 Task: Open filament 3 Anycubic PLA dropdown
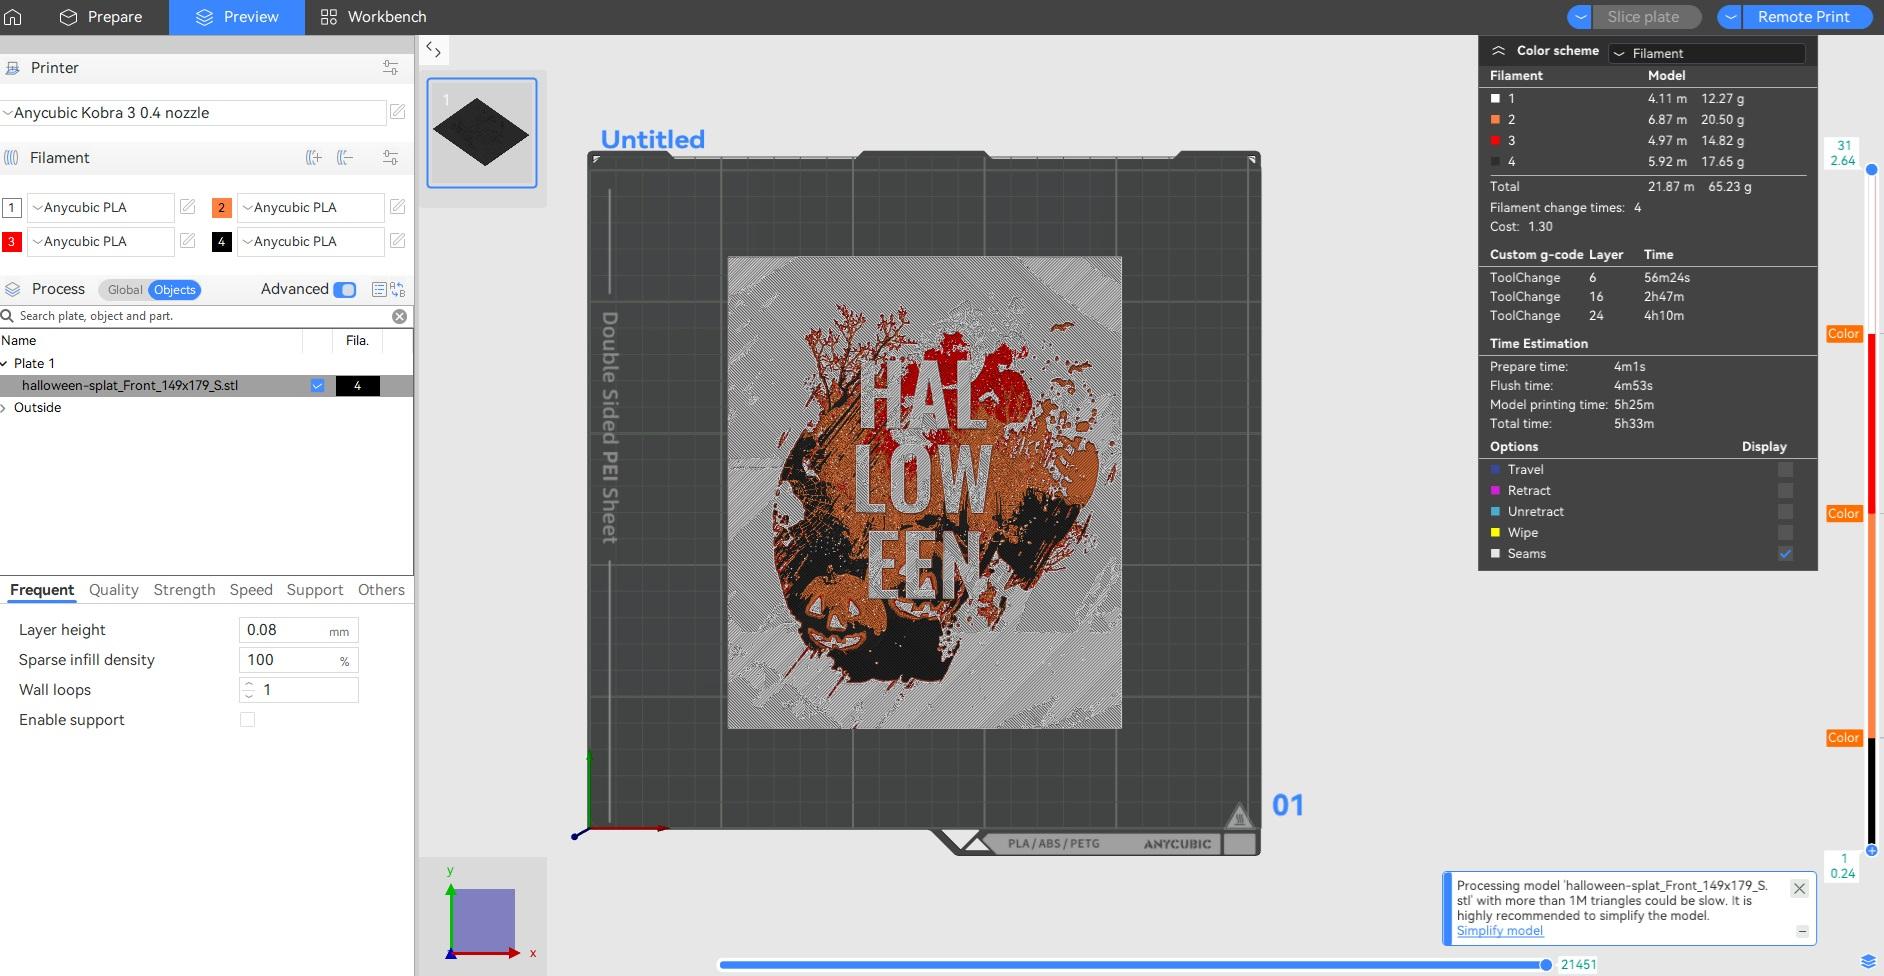[100, 241]
